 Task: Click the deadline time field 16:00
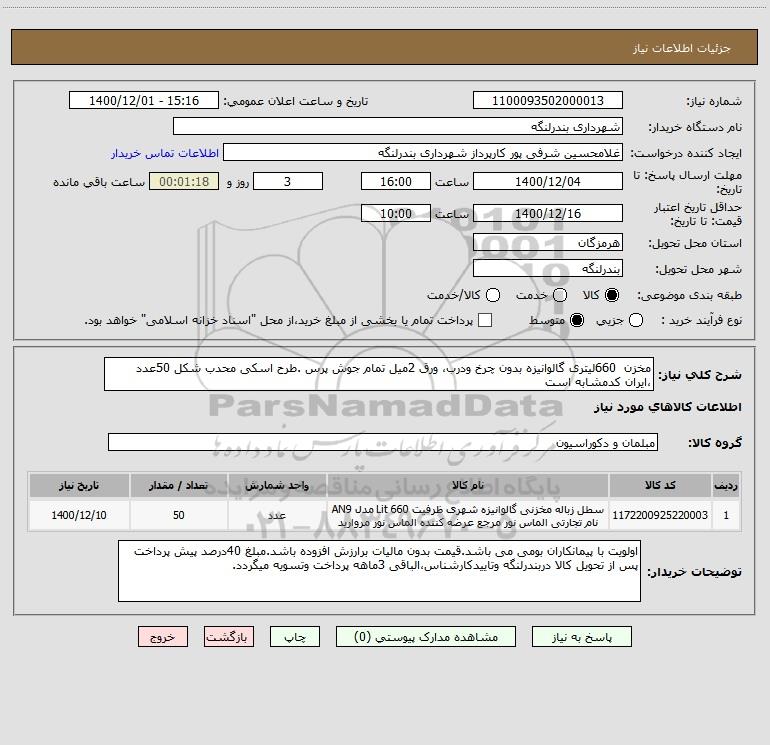point(396,181)
